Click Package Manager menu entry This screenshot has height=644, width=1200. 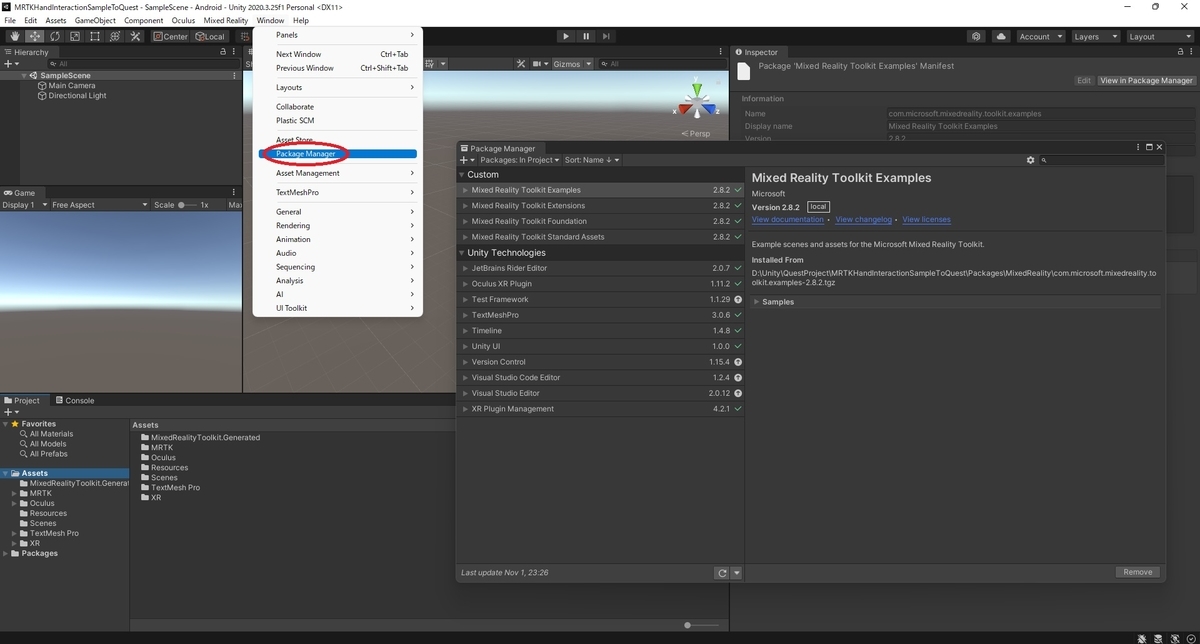point(338,154)
